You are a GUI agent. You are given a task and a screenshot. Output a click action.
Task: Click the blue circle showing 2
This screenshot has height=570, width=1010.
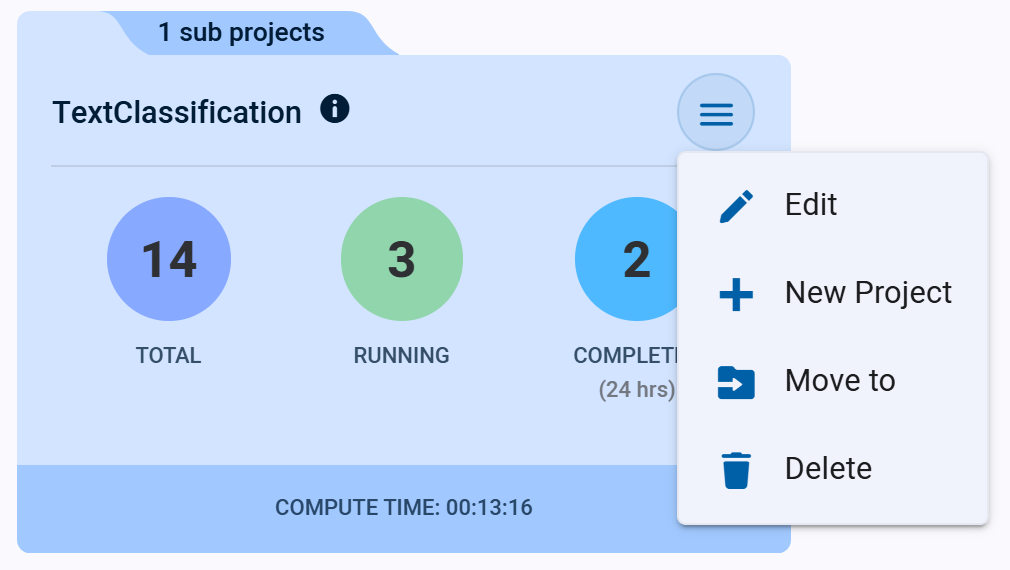point(627,259)
